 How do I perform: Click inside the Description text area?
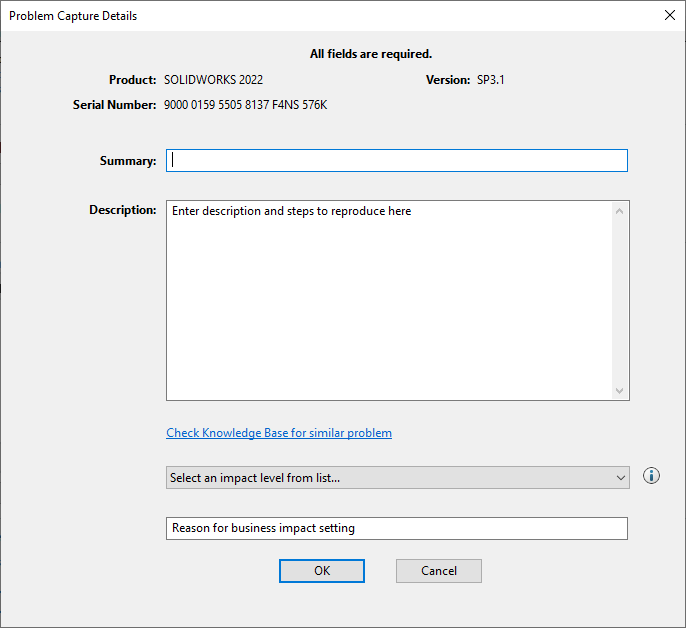pos(390,300)
